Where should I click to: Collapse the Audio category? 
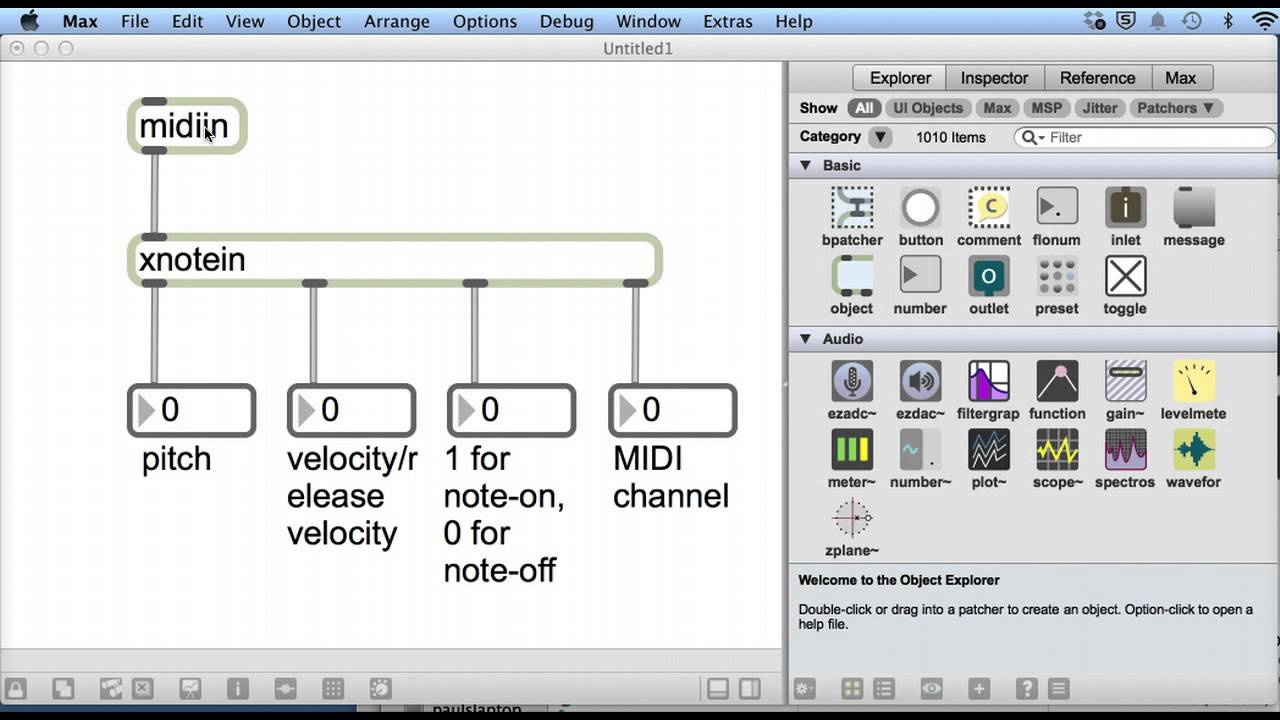pos(805,339)
